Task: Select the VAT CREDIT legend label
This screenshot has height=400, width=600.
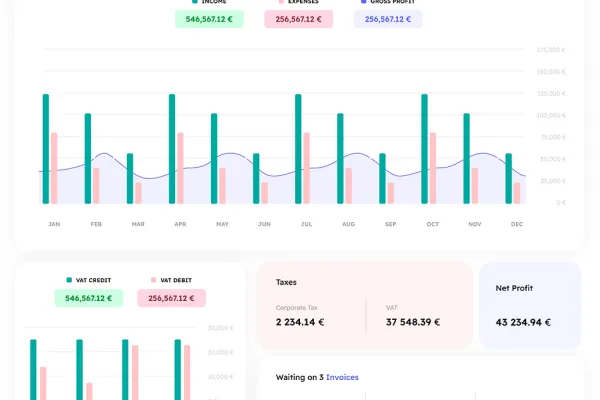Action: point(93,280)
